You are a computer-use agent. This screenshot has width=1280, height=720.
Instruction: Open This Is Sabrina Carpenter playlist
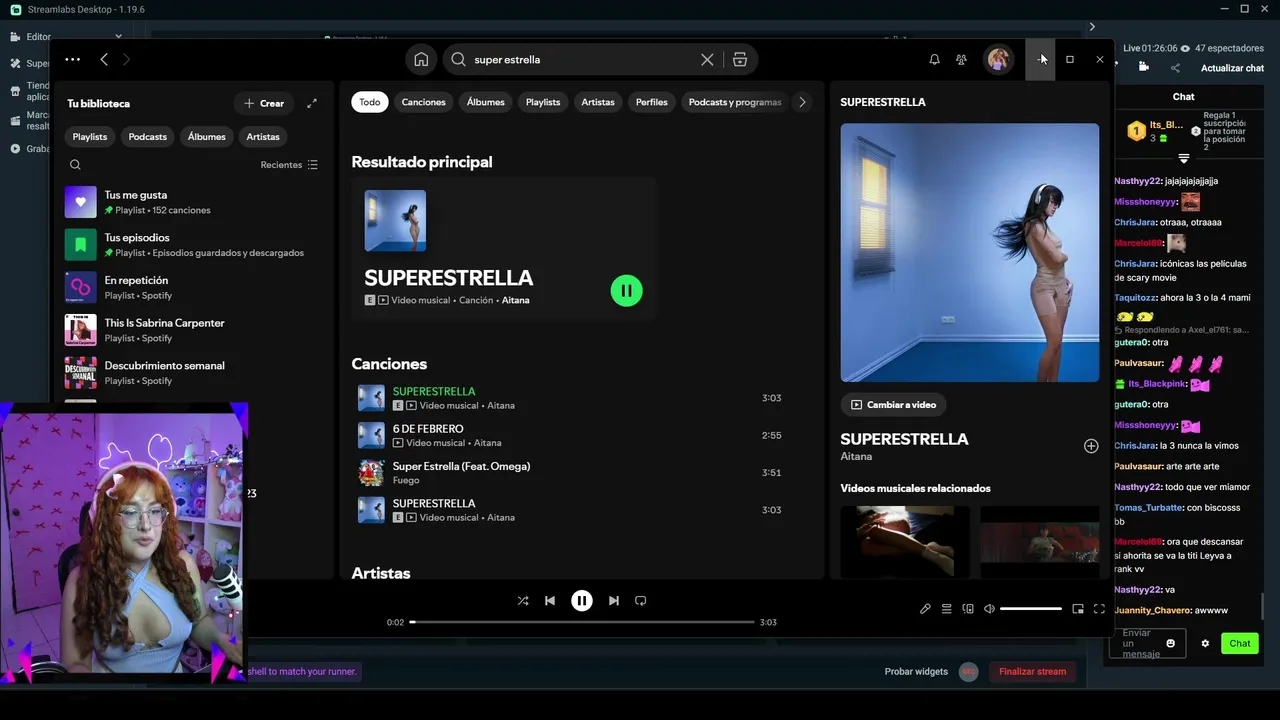click(x=192, y=330)
